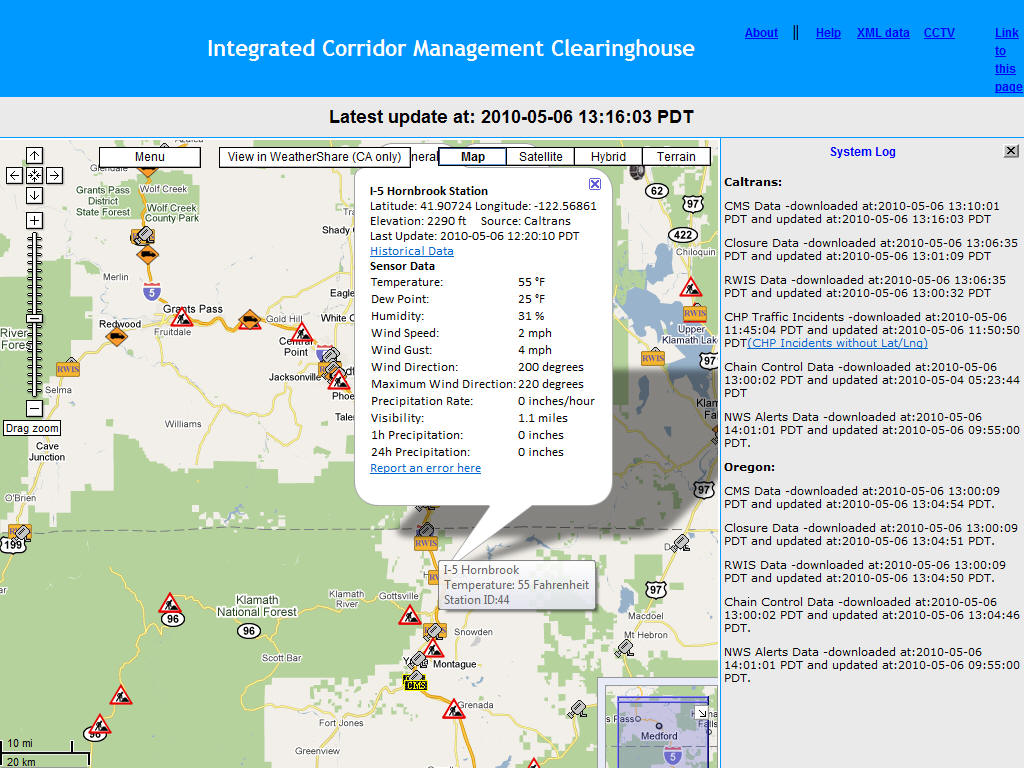Switch map to Satellite view
The image size is (1024, 768).
(x=541, y=157)
